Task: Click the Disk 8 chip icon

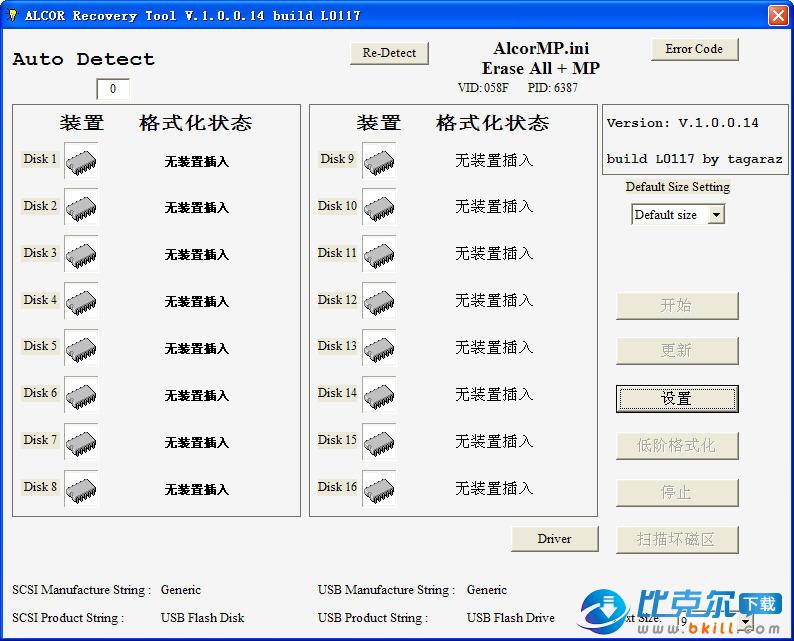Action: pyautogui.click(x=81, y=488)
